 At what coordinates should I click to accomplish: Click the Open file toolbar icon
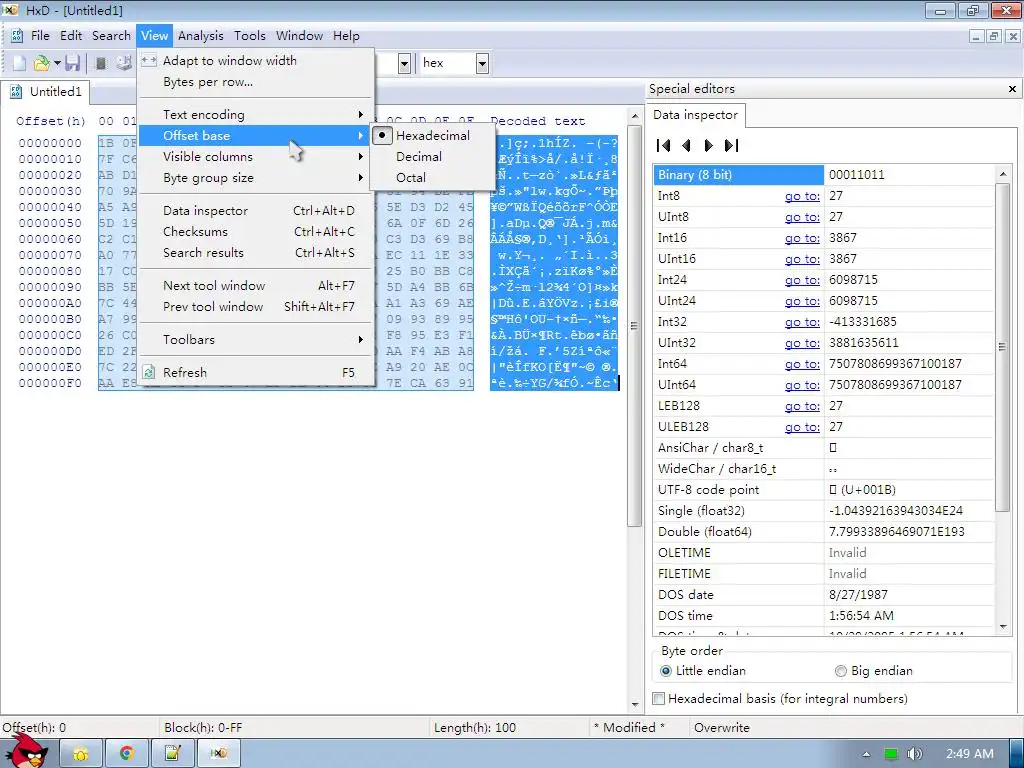42,63
